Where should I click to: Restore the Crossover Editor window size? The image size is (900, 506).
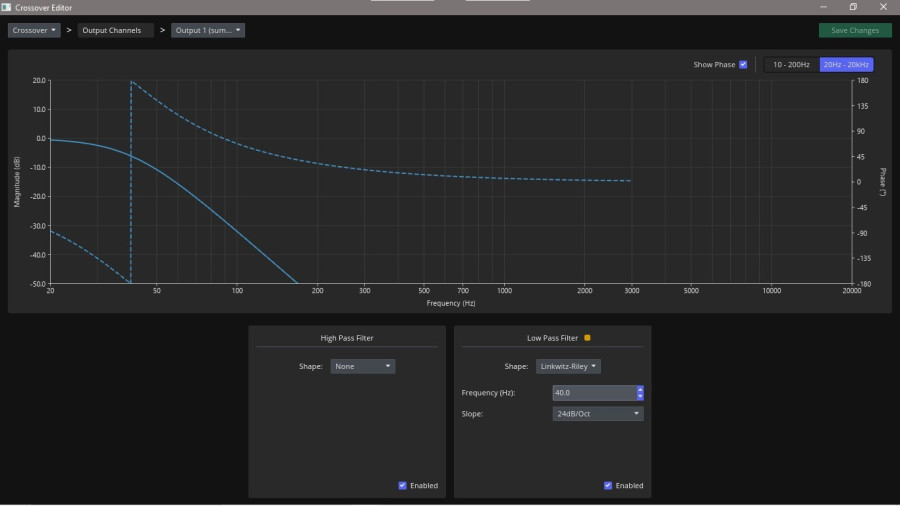[x=853, y=7]
